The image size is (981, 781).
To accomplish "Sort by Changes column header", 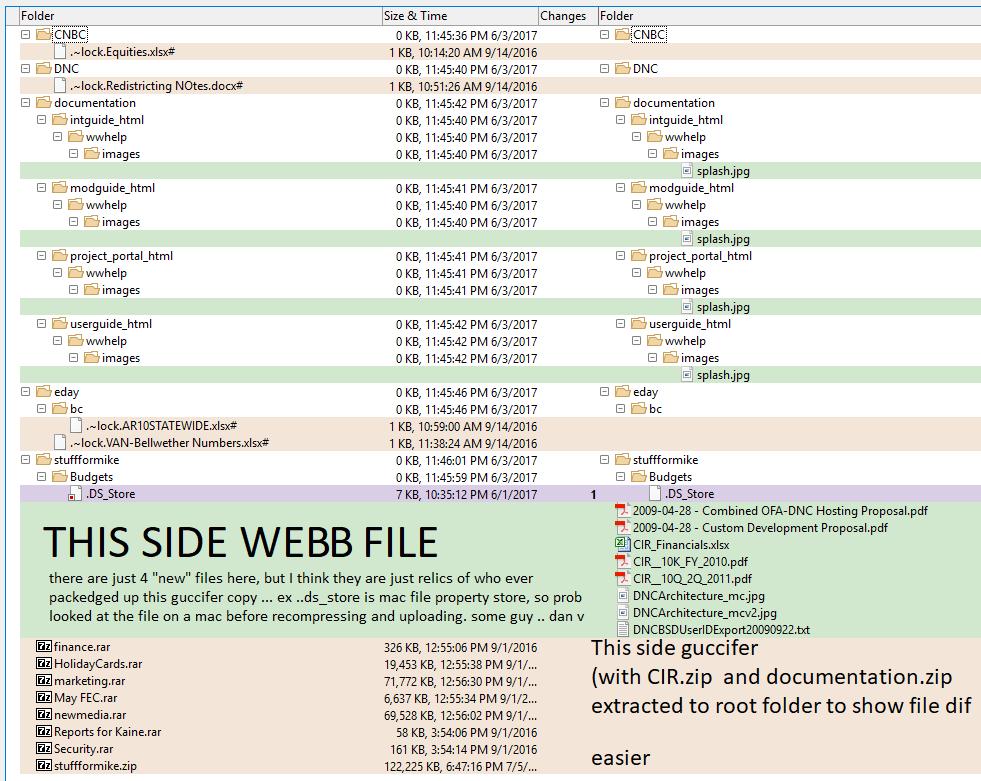I will click(568, 16).
